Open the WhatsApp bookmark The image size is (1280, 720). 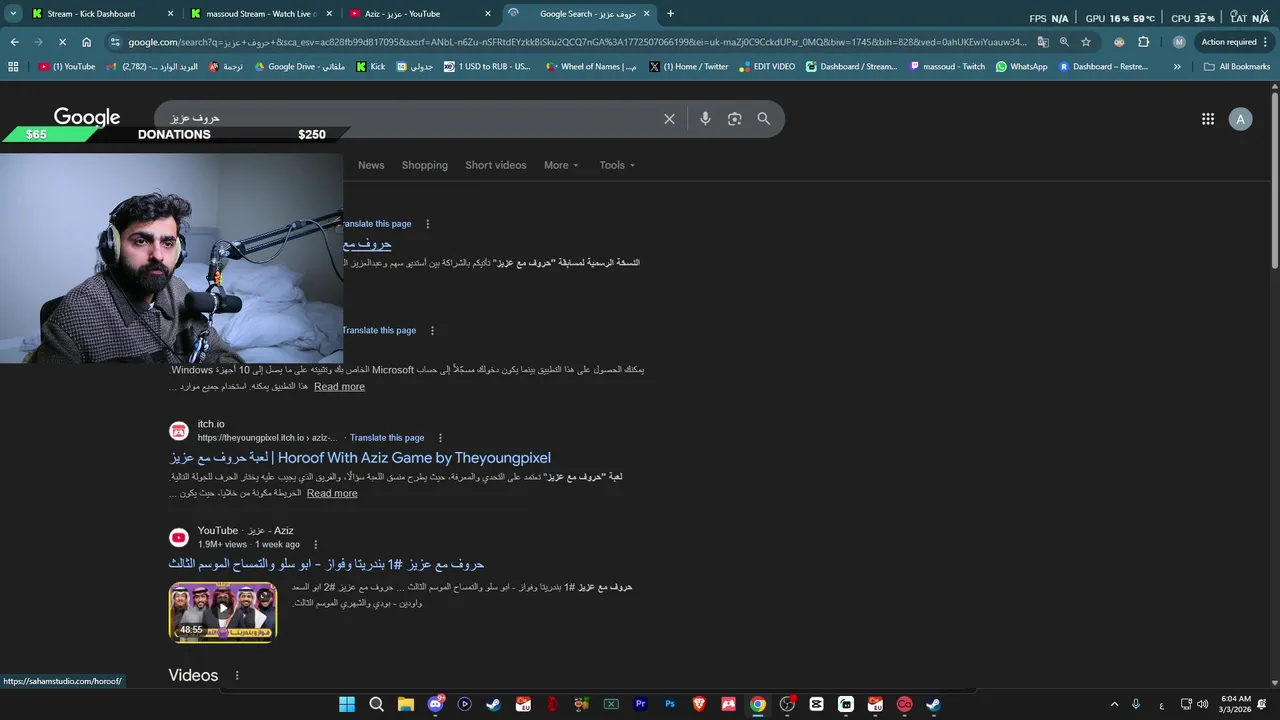1021,67
